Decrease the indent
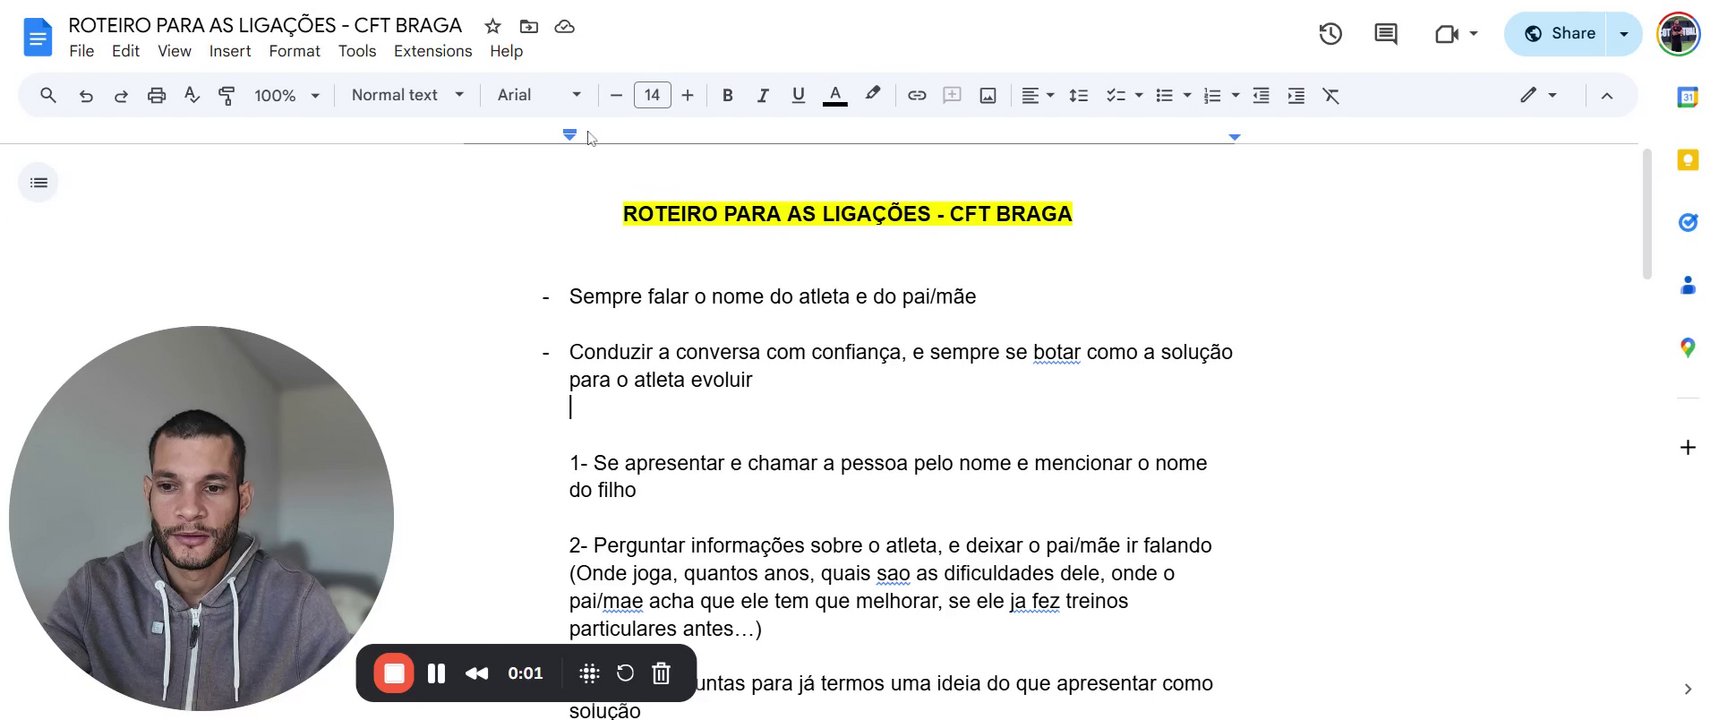Viewport: 1719px width, 720px height. [x=1261, y=96]
